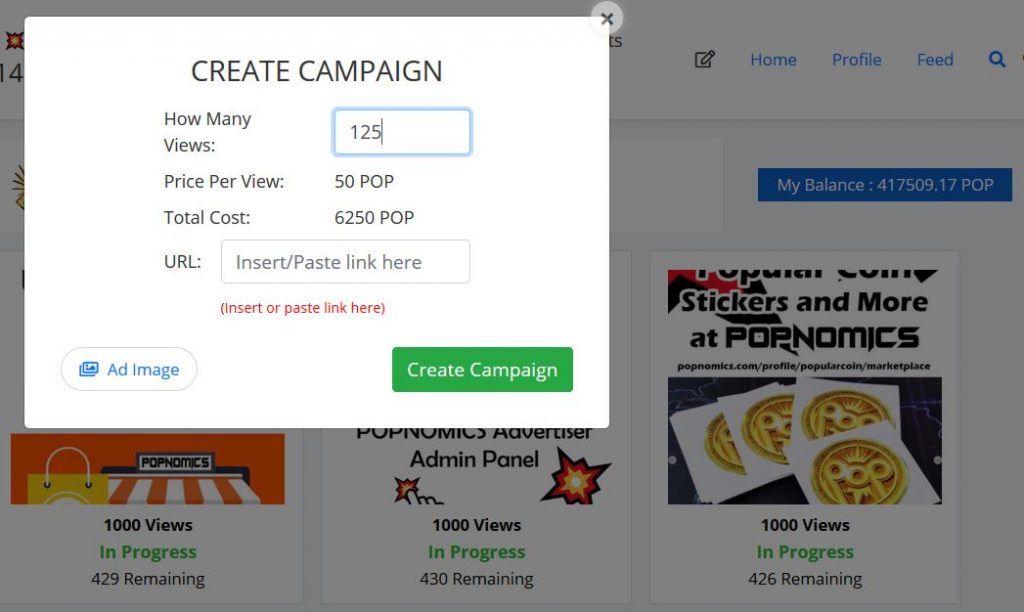Click the My Balance POP button
This screenshot has height=612, width=1024.
(884, 185)
